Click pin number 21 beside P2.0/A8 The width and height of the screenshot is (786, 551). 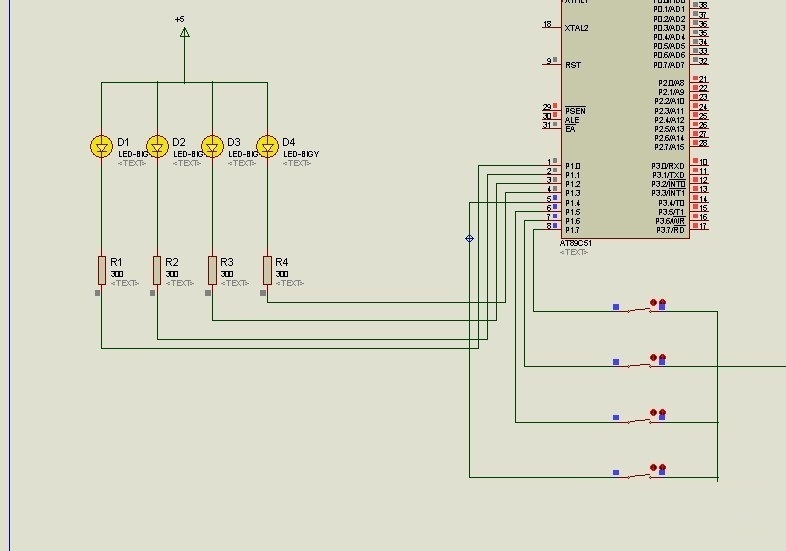[703, 79]
